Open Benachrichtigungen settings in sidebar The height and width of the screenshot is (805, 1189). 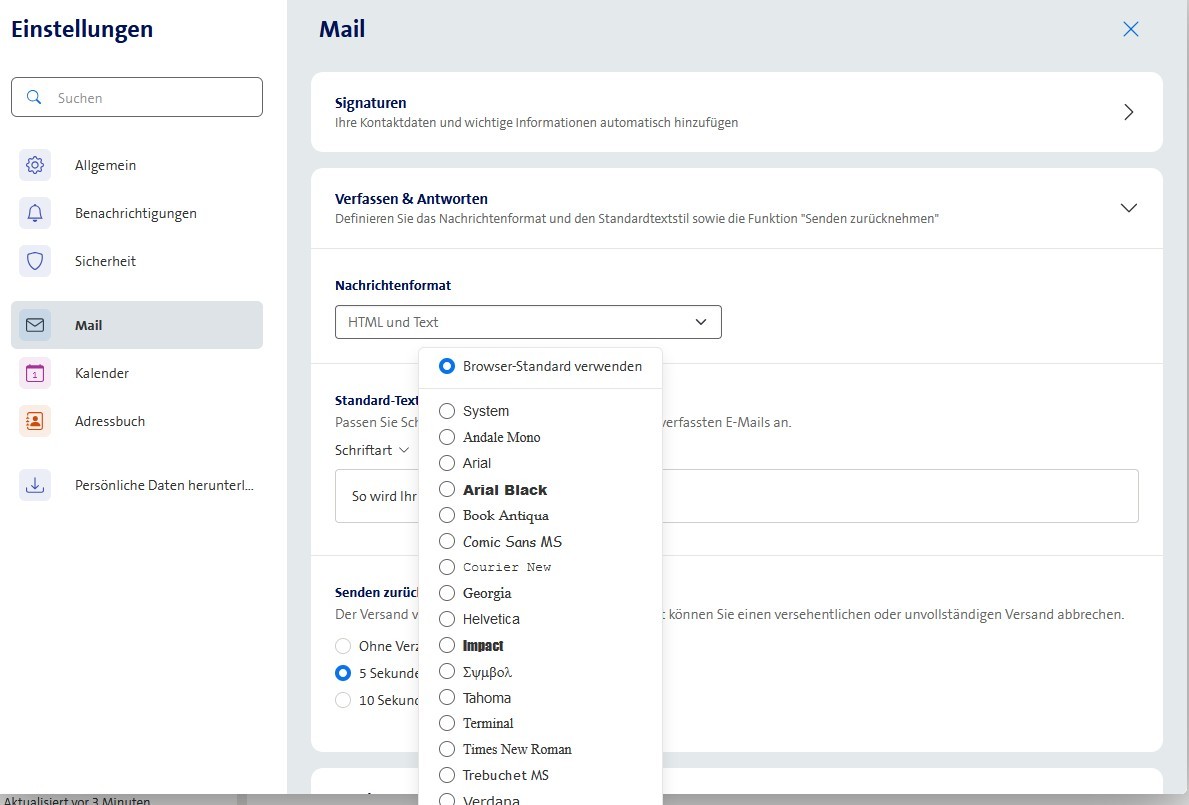pyautogui.click(x=135, y=213)
